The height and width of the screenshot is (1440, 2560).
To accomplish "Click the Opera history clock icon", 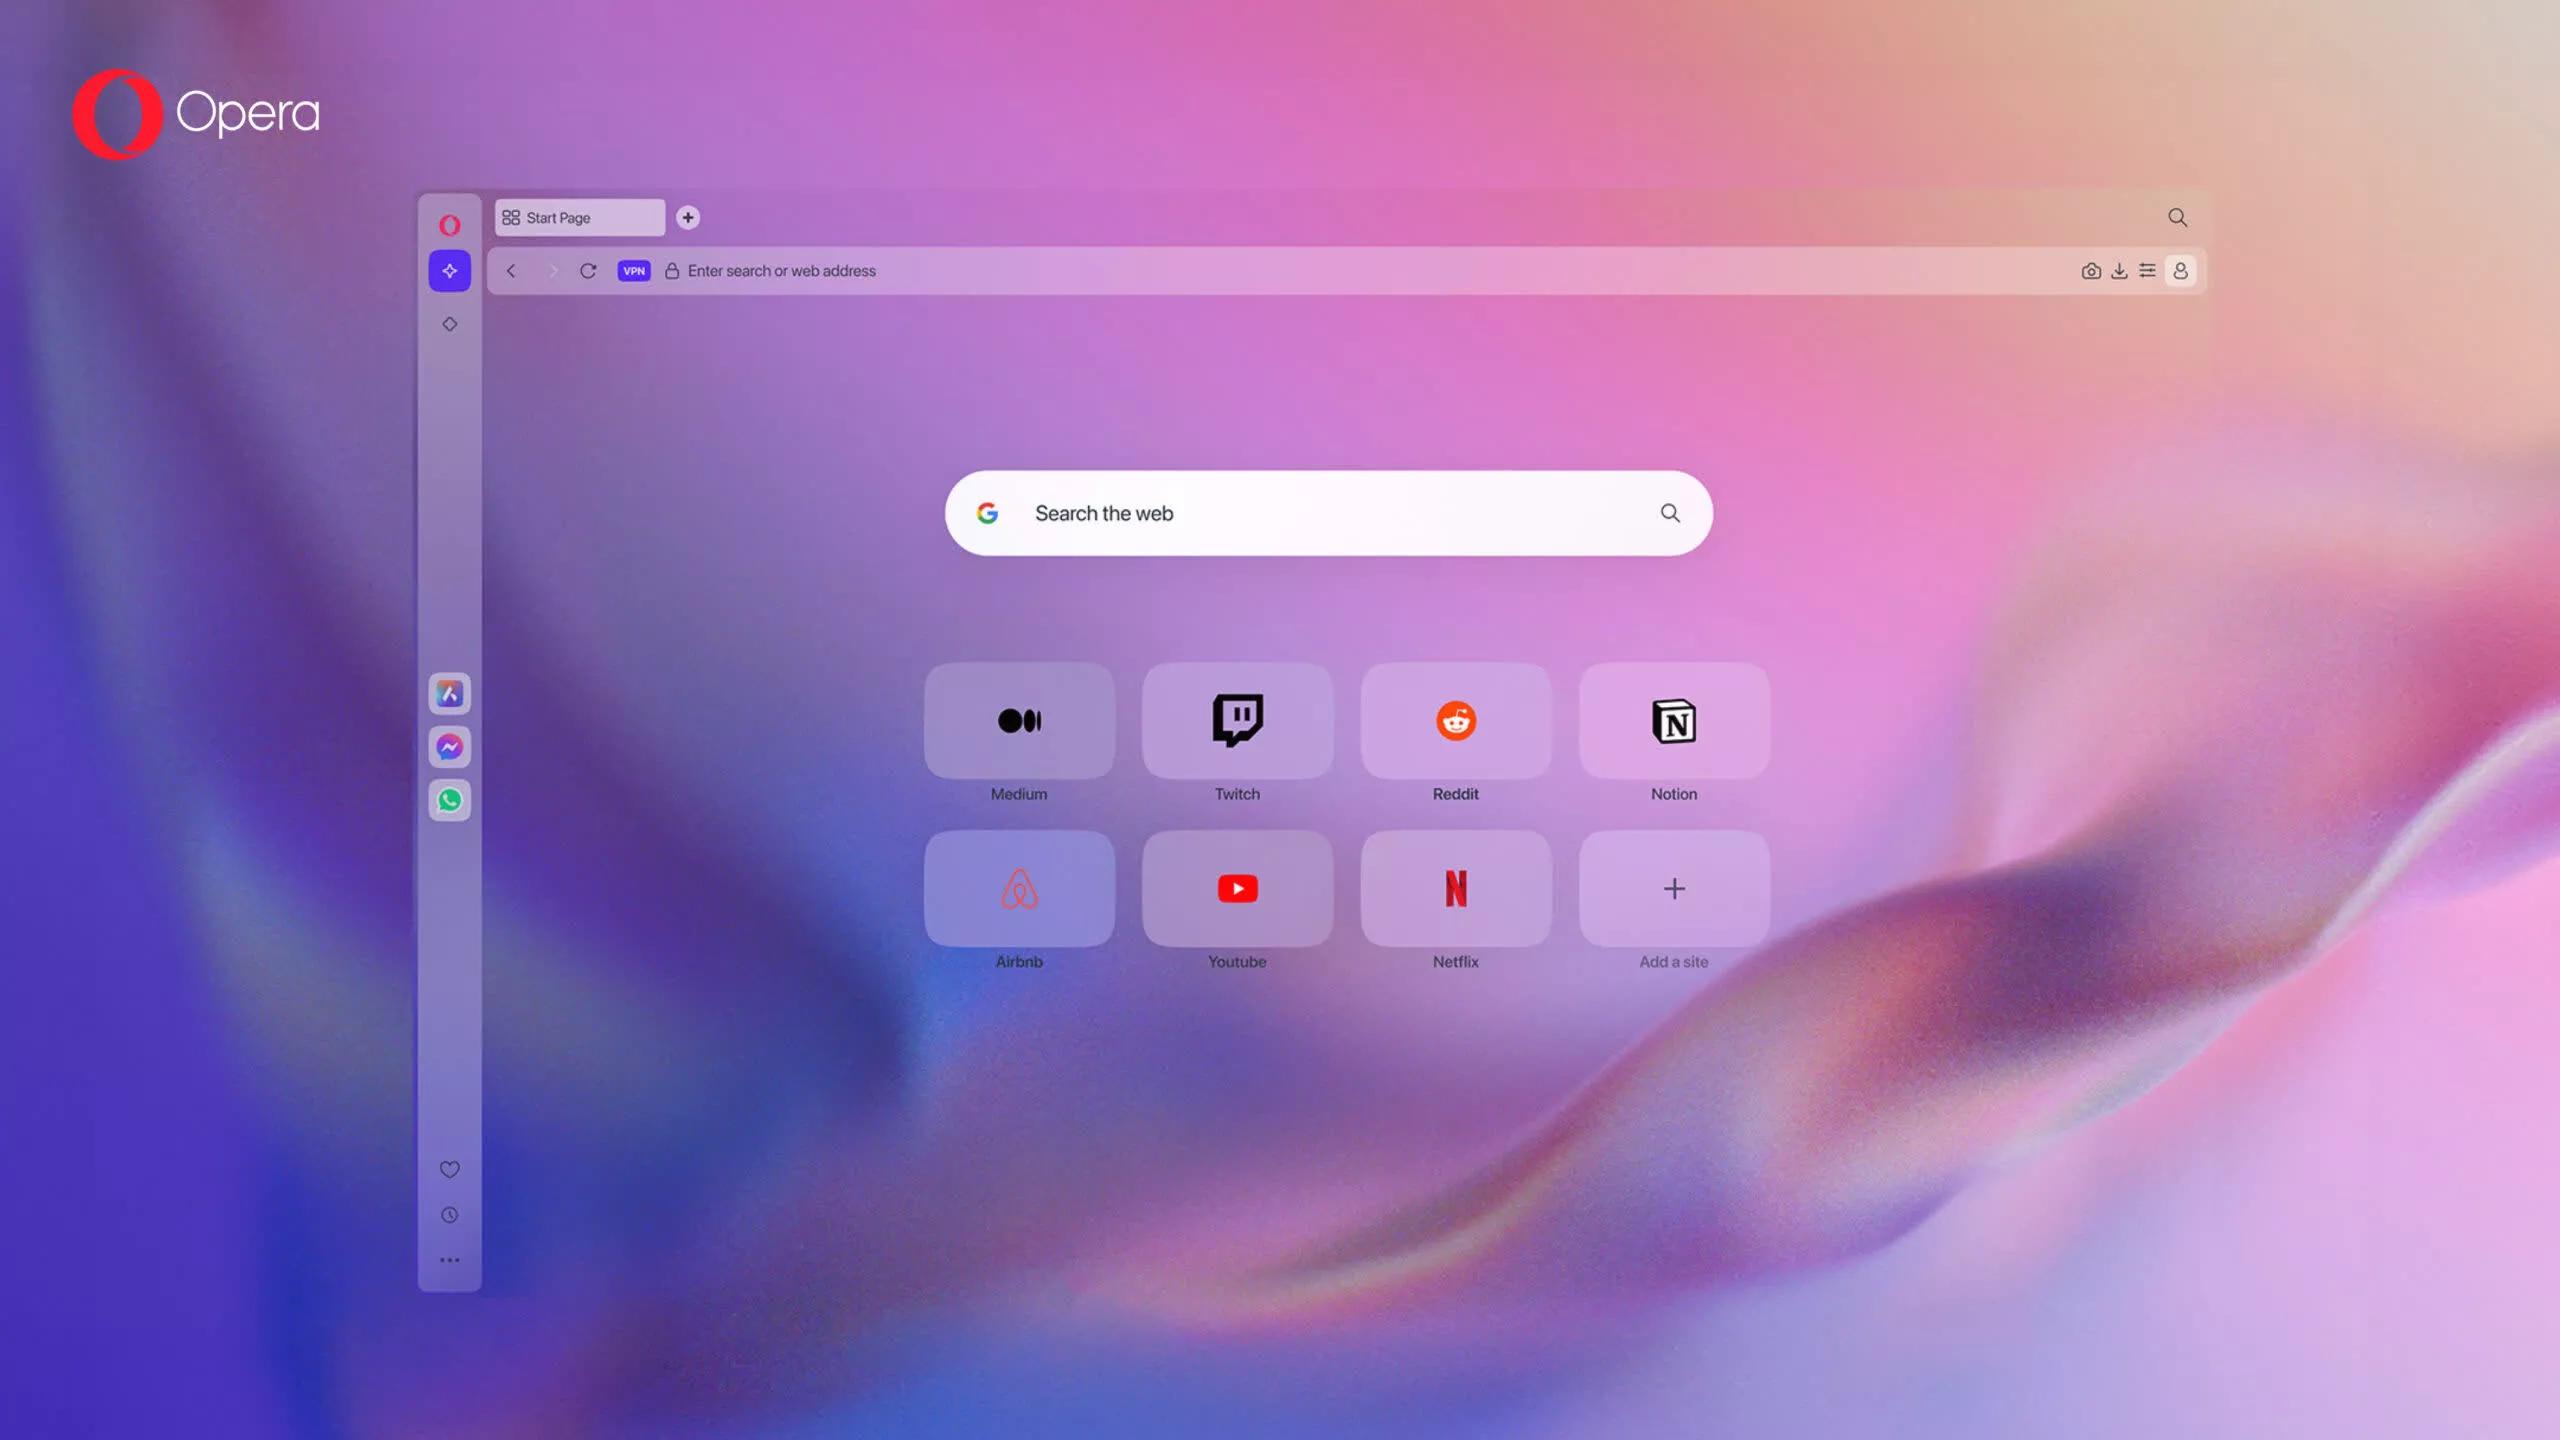I will 448,1215.
